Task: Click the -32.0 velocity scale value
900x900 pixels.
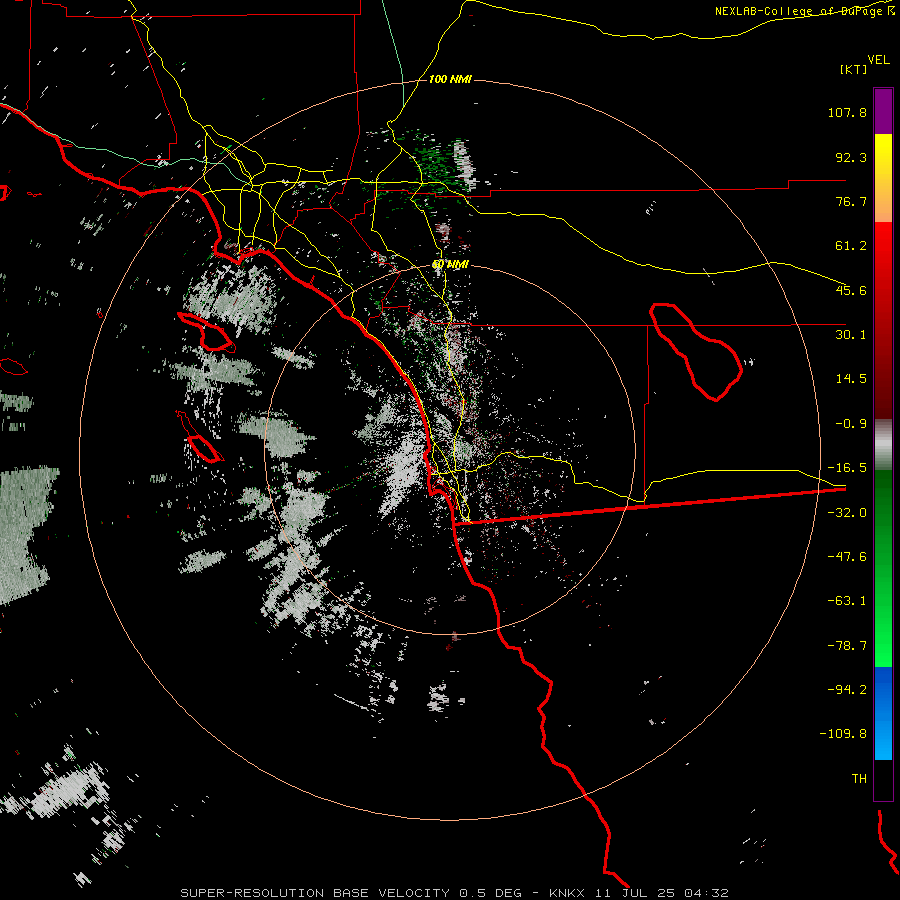Action: 847,513
